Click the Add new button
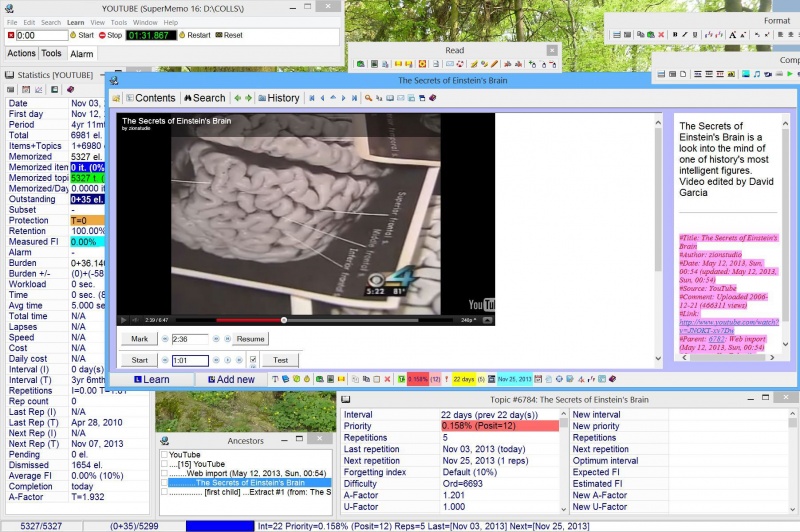Viewport: 800px width, 532px height. pos(231,379)
